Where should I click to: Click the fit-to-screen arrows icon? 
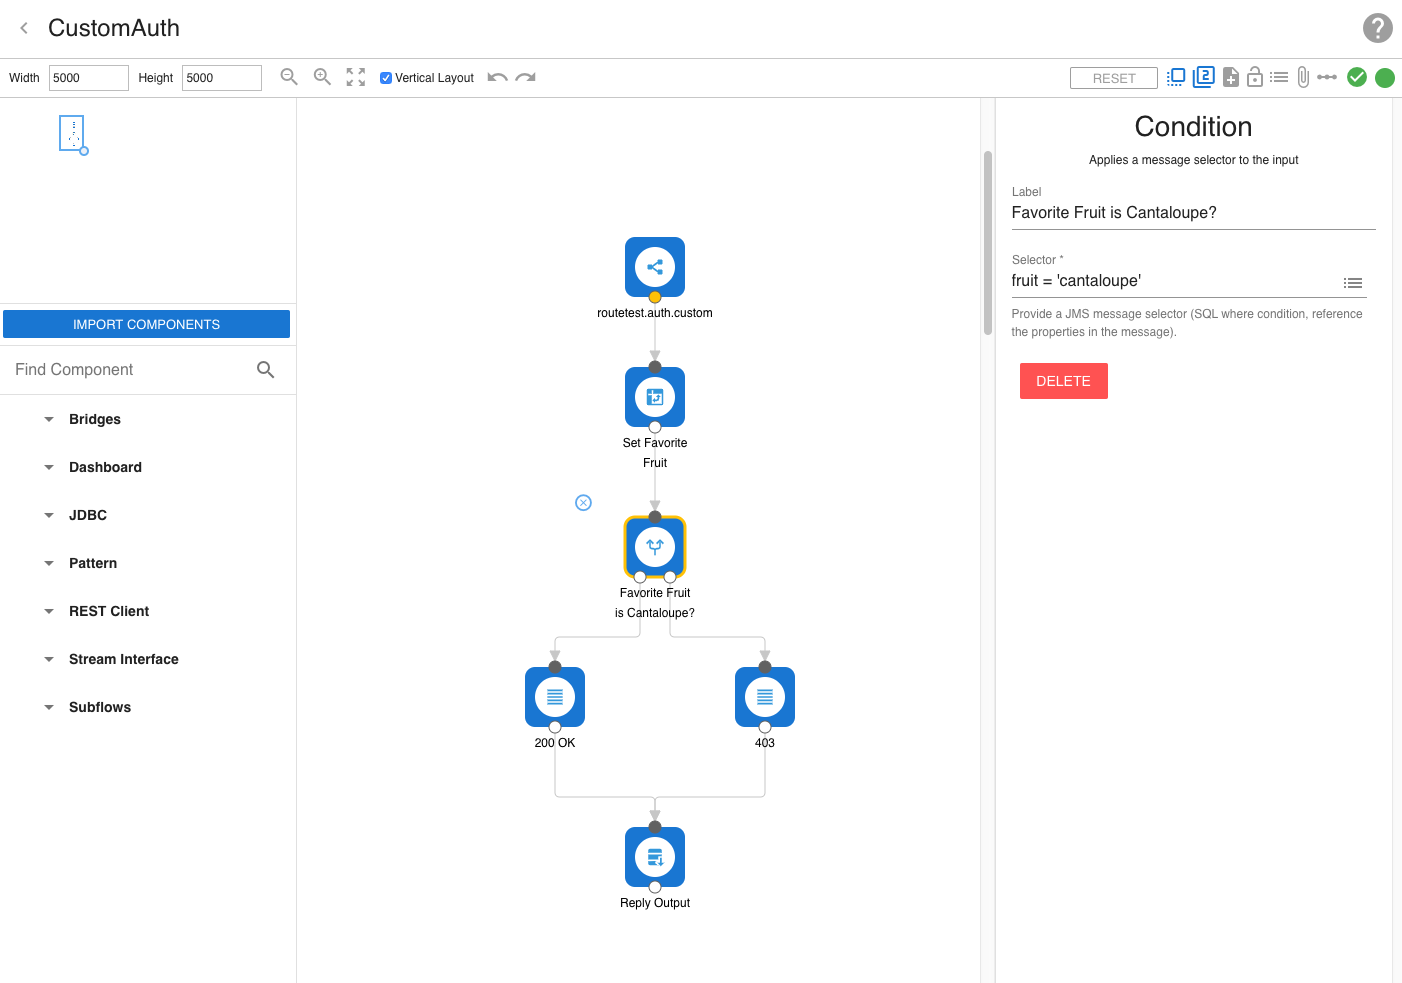pos(356,77)
